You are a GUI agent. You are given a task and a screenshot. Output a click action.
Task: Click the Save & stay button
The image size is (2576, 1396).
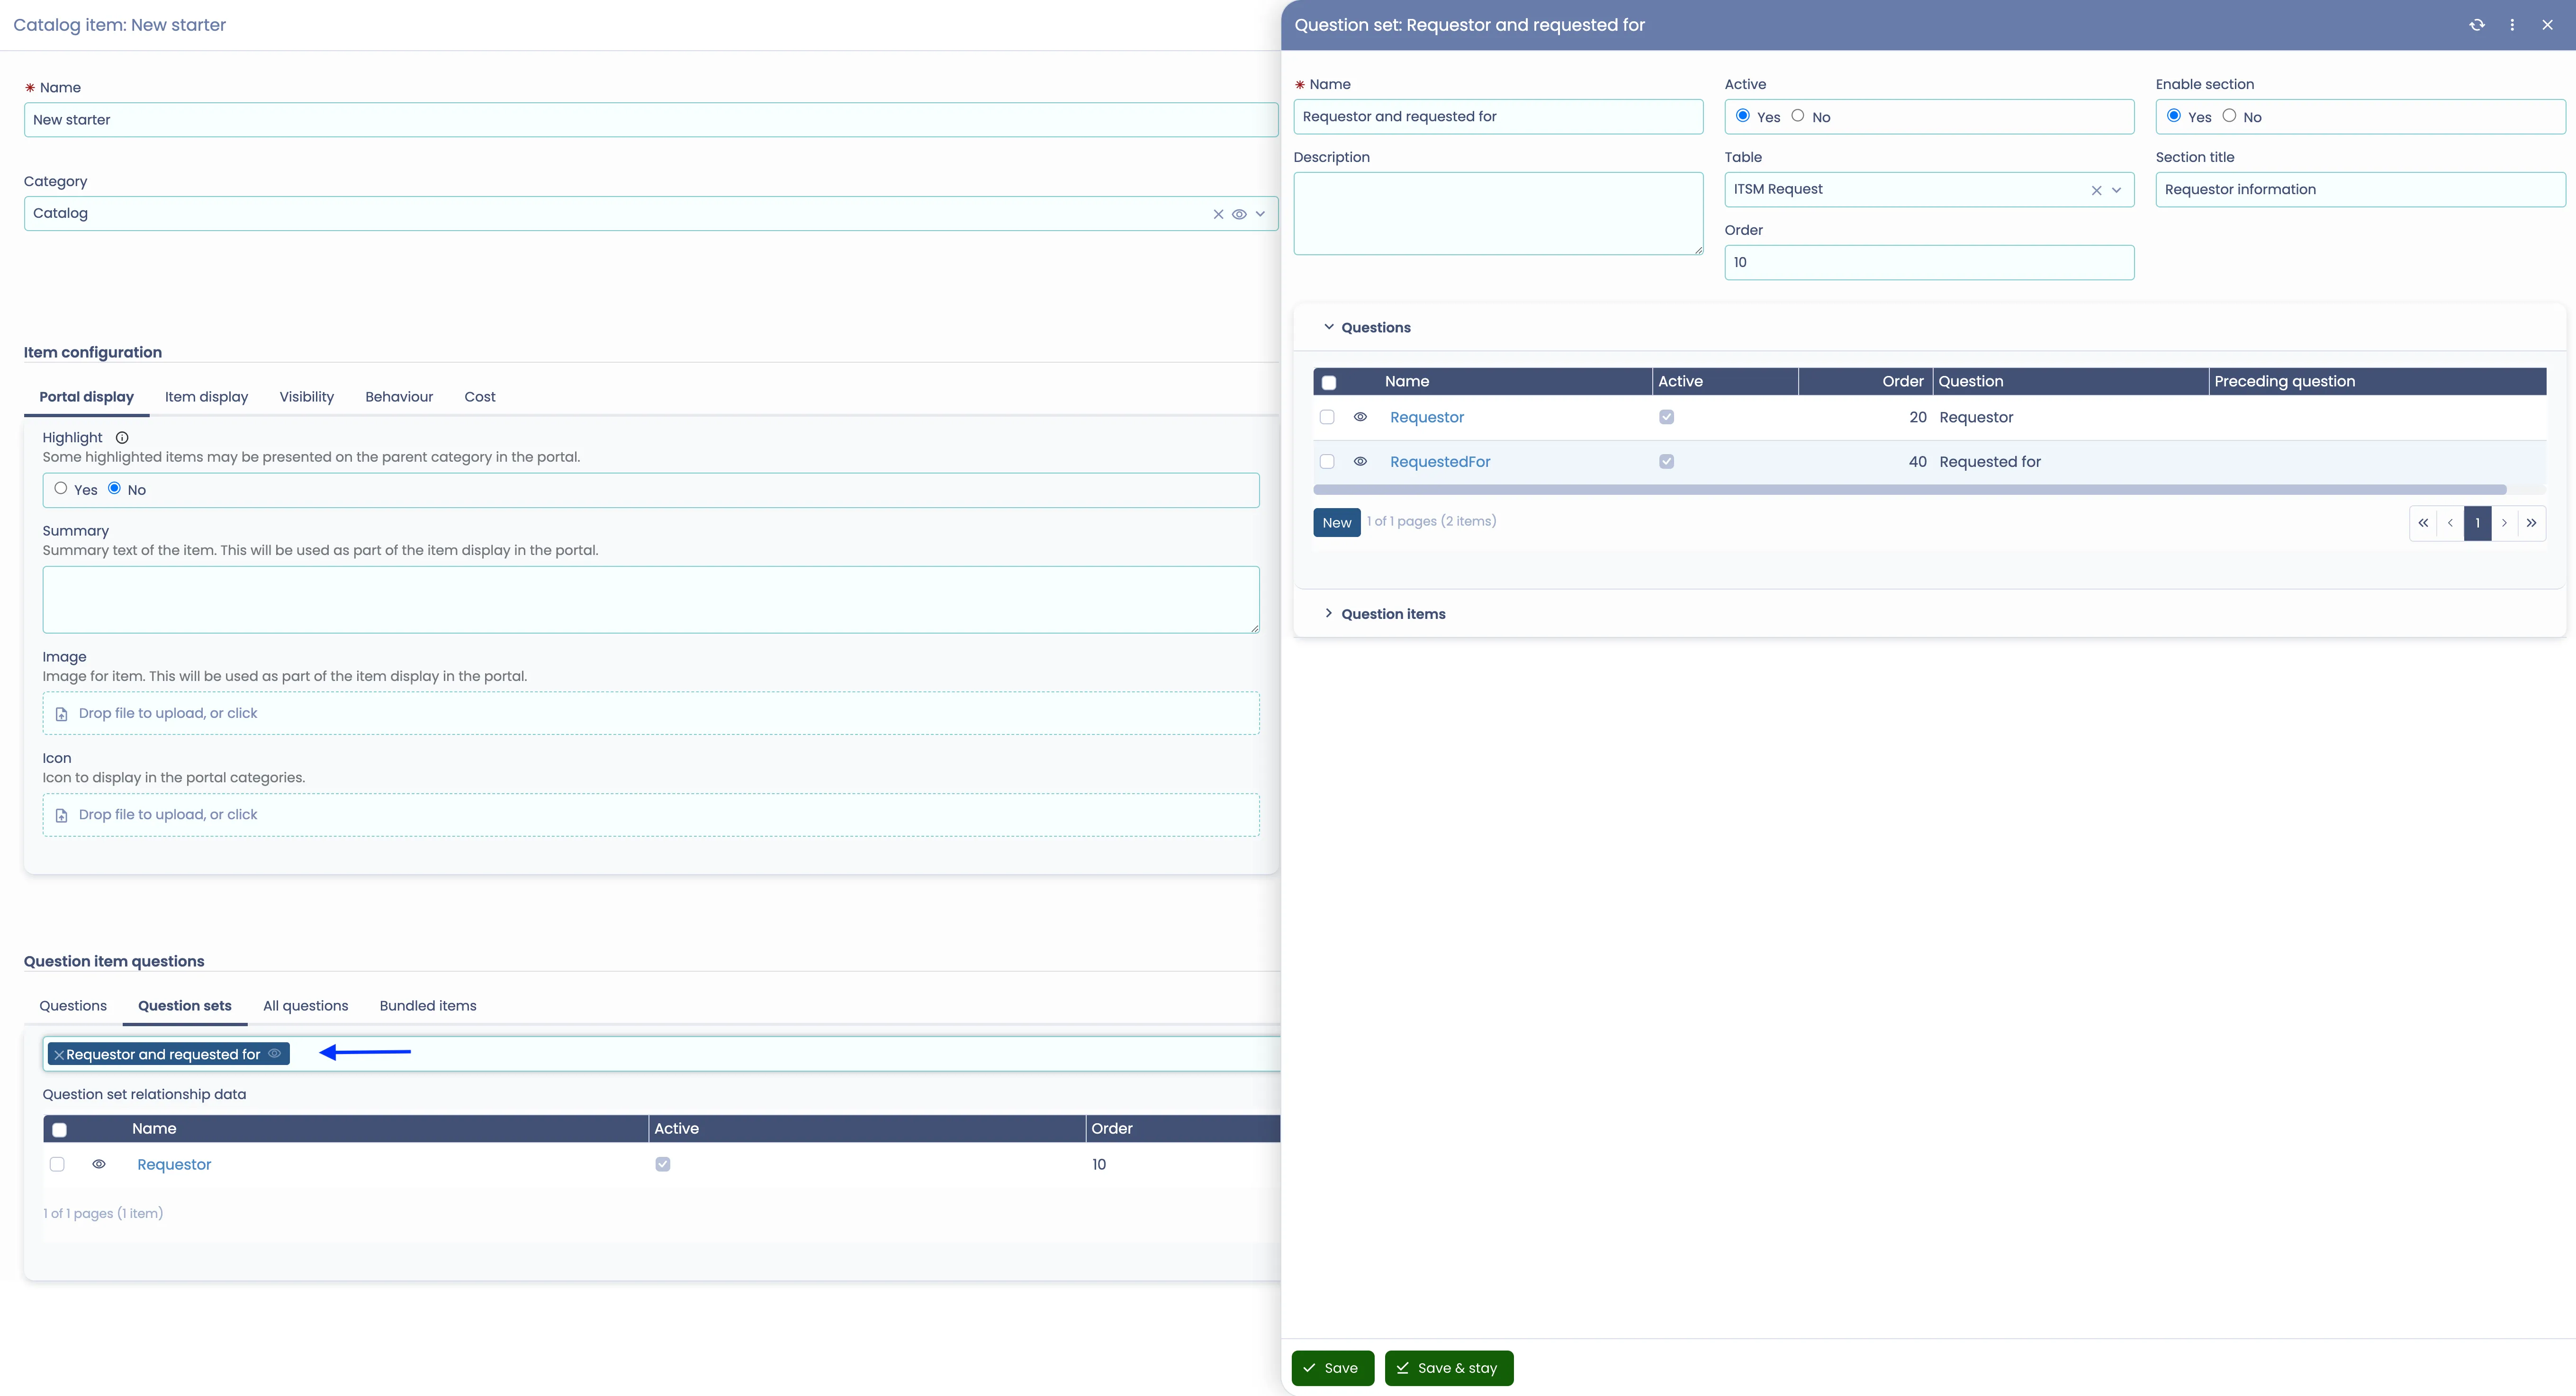coord(1448,1368)
